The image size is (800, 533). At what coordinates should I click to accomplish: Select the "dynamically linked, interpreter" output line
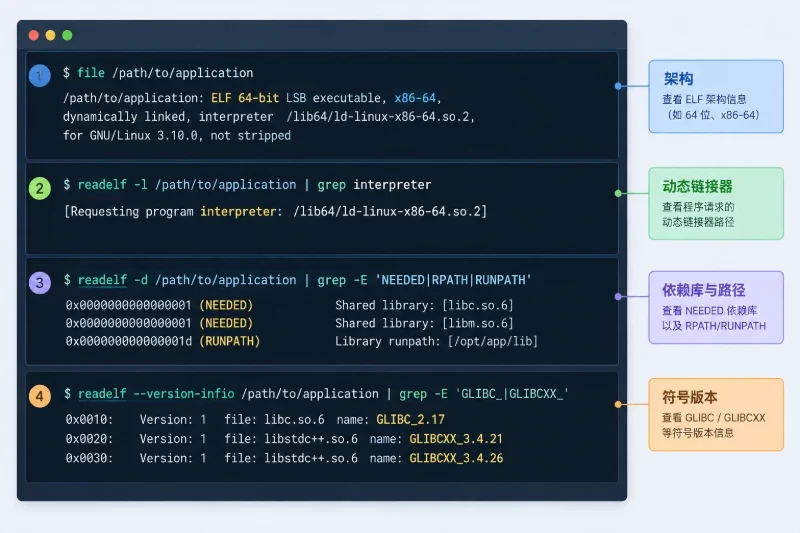pos(269,117)
